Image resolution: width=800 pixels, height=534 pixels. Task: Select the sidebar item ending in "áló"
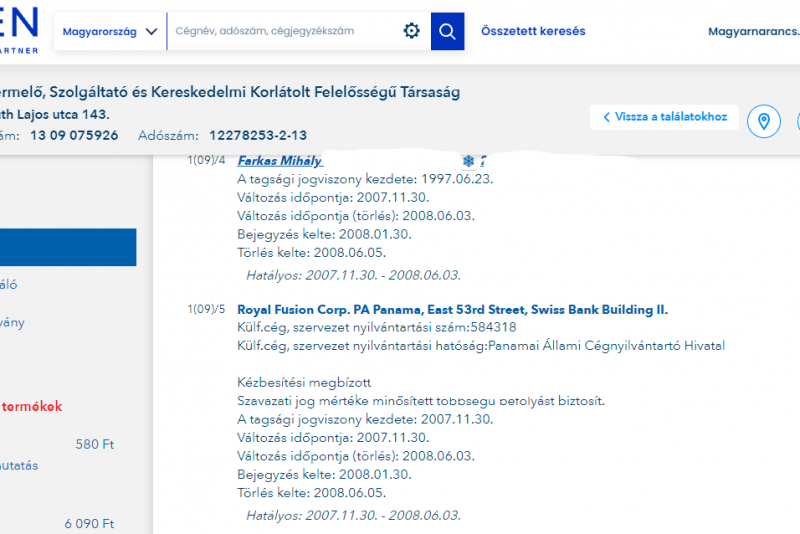[x=9, y=285]
